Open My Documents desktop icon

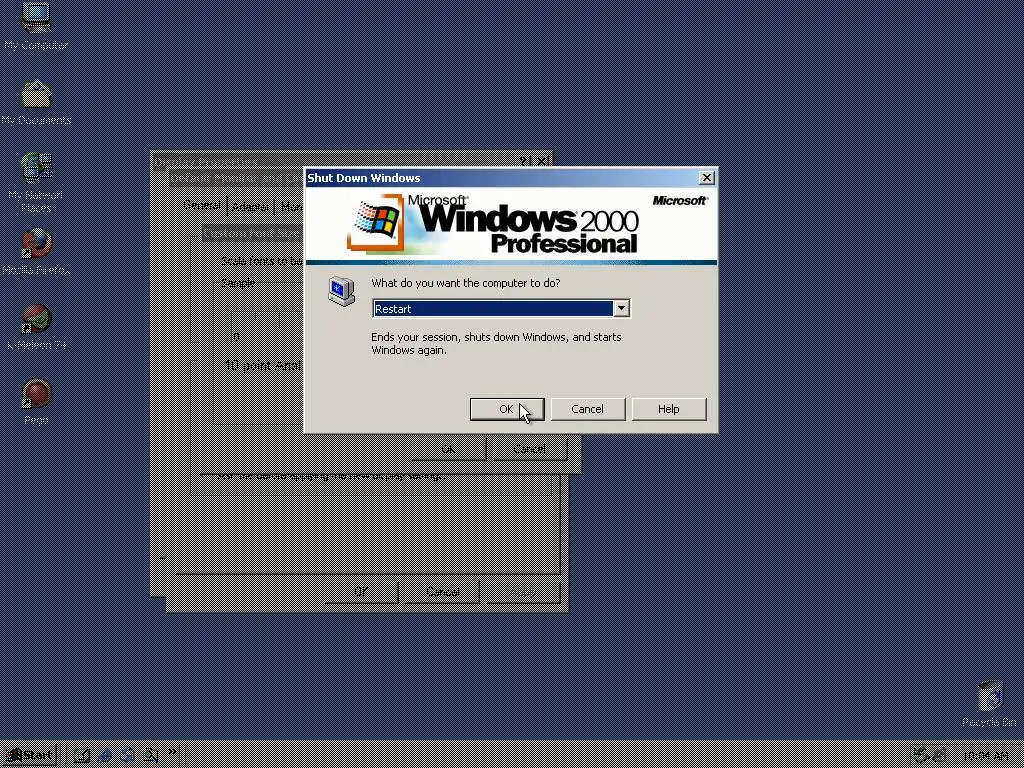36,103
